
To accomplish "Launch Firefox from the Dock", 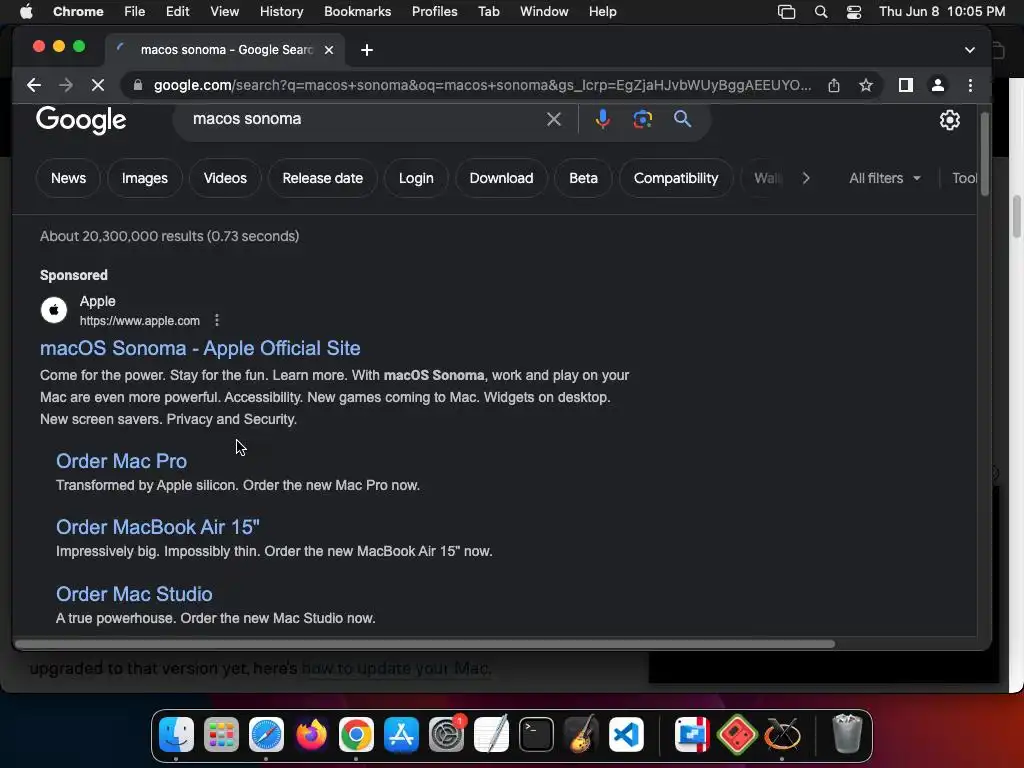I will 312,734.
